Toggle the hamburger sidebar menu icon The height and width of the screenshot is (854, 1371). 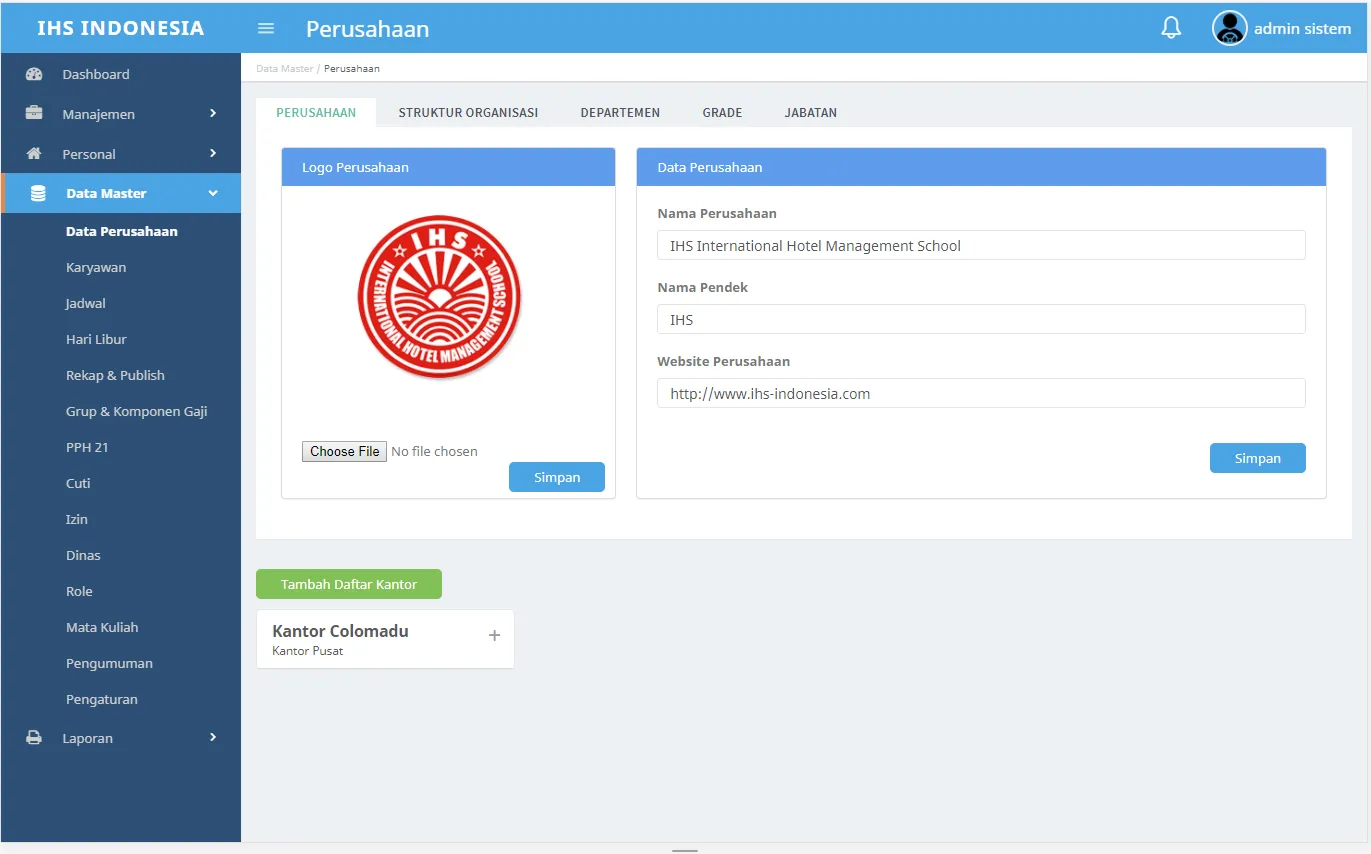tap(266, 28)
